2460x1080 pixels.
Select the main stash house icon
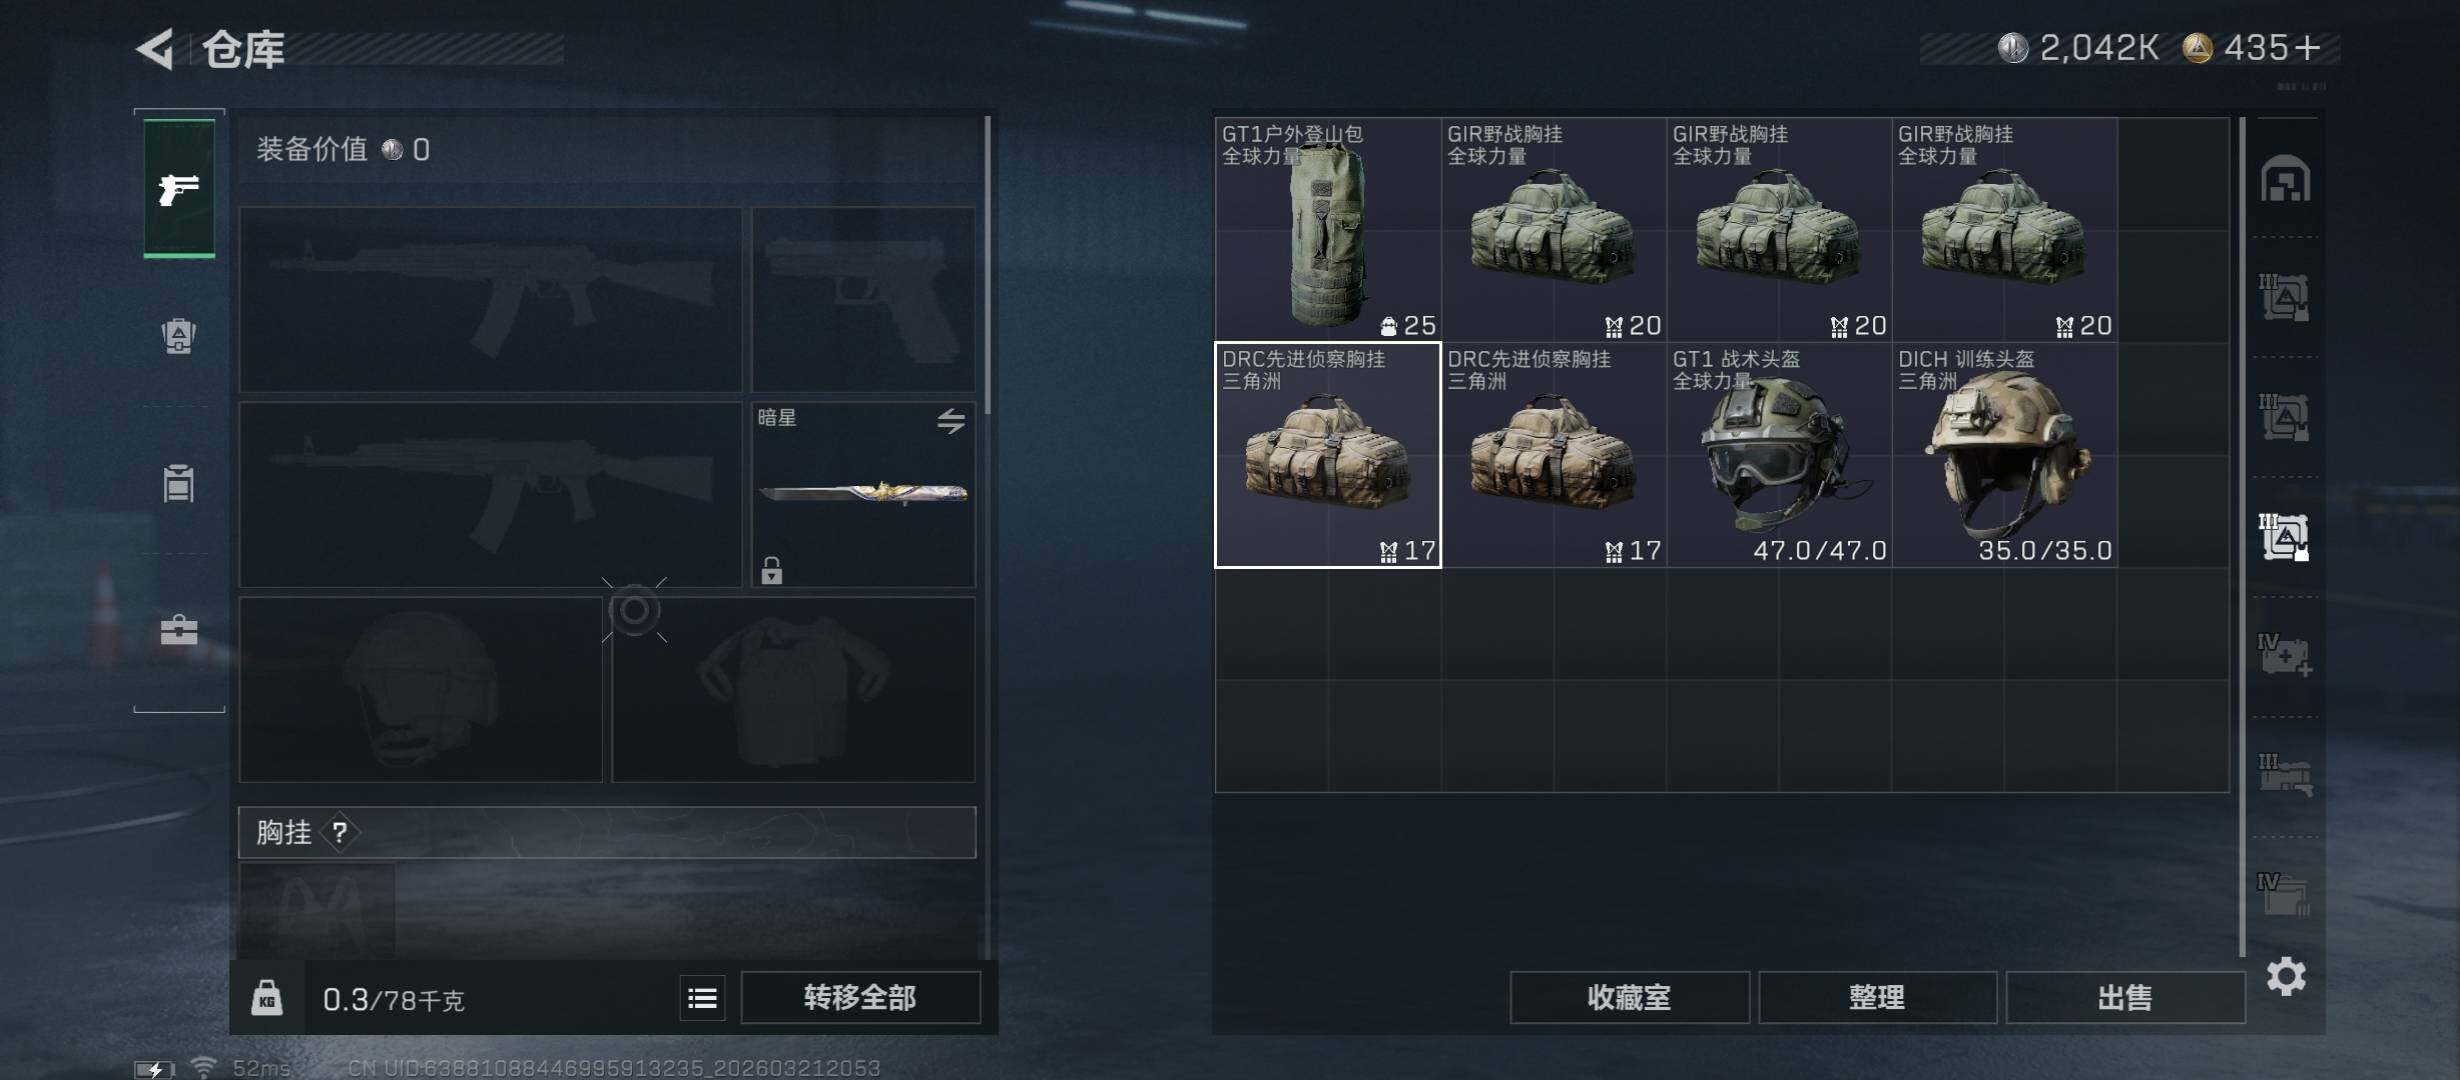coord(2286,179)
